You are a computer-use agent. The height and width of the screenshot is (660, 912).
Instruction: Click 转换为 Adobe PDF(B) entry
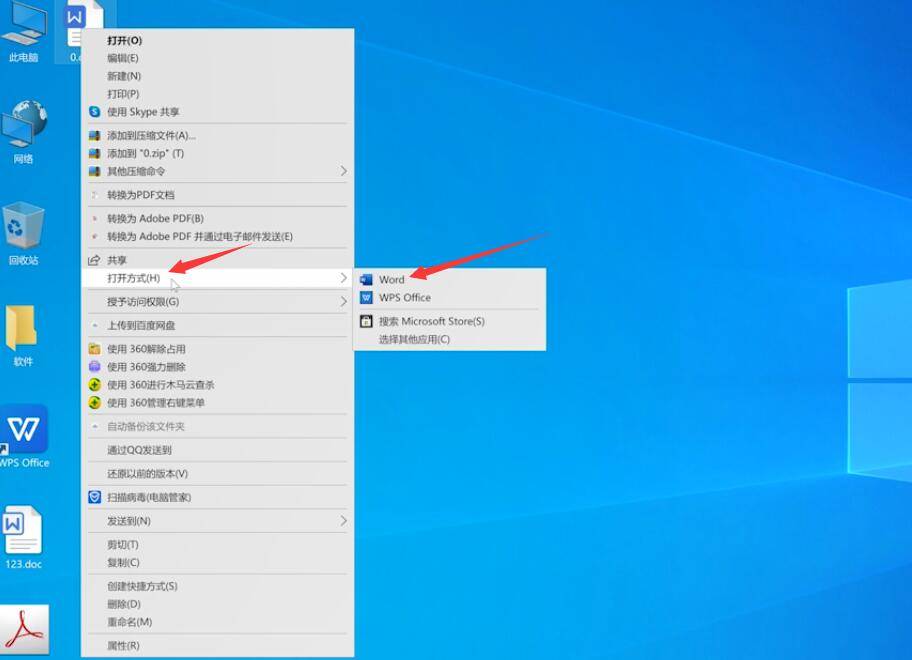click(155, 219)
